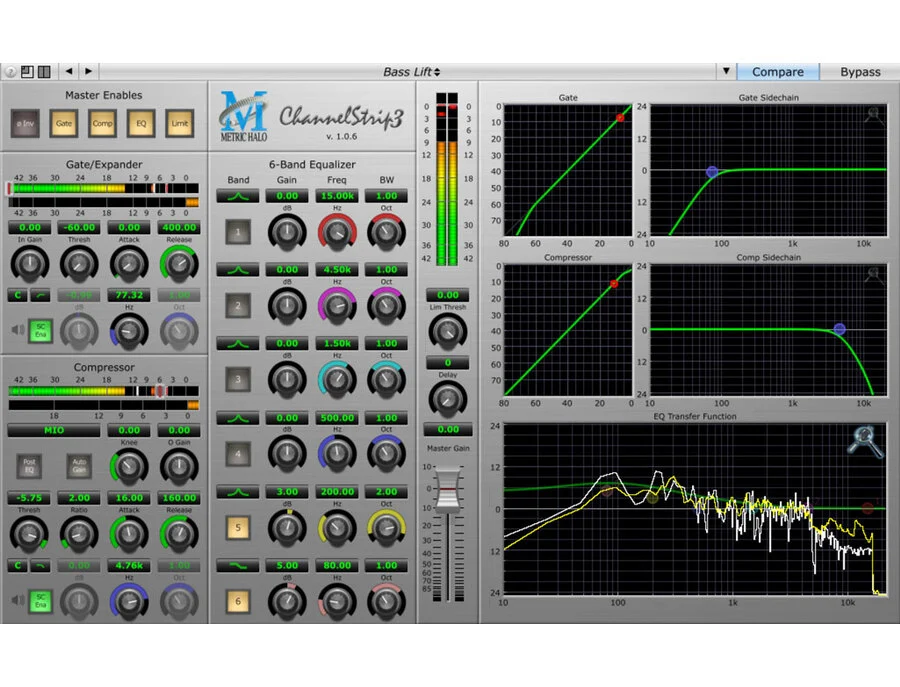Image resolution: width=900 pixels, height=687 pixels.
Task: Click the Compare button
Action: tap(777, 72)
